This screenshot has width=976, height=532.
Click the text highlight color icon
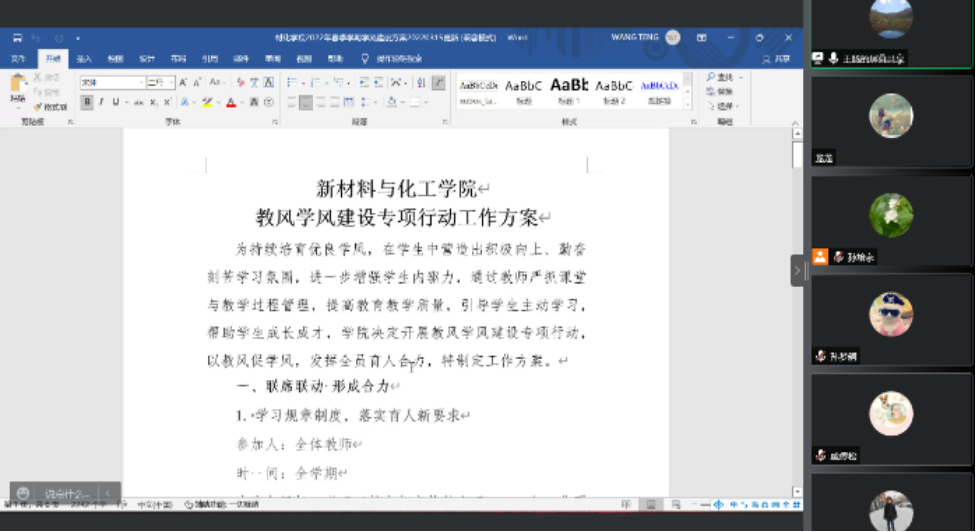click(x=207, y=102)
